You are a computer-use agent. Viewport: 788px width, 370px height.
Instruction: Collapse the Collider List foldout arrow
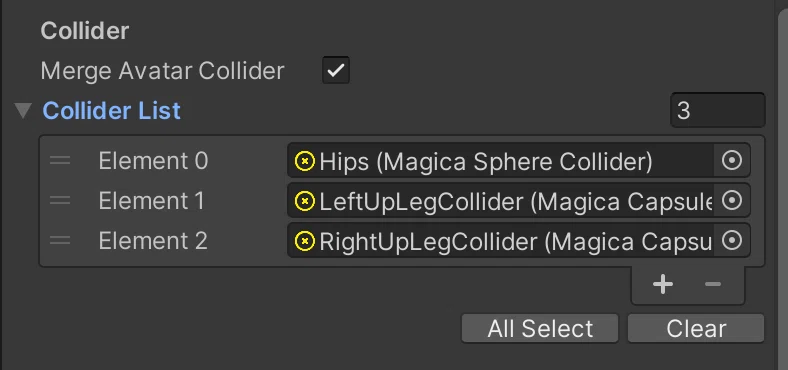[23, 111]
